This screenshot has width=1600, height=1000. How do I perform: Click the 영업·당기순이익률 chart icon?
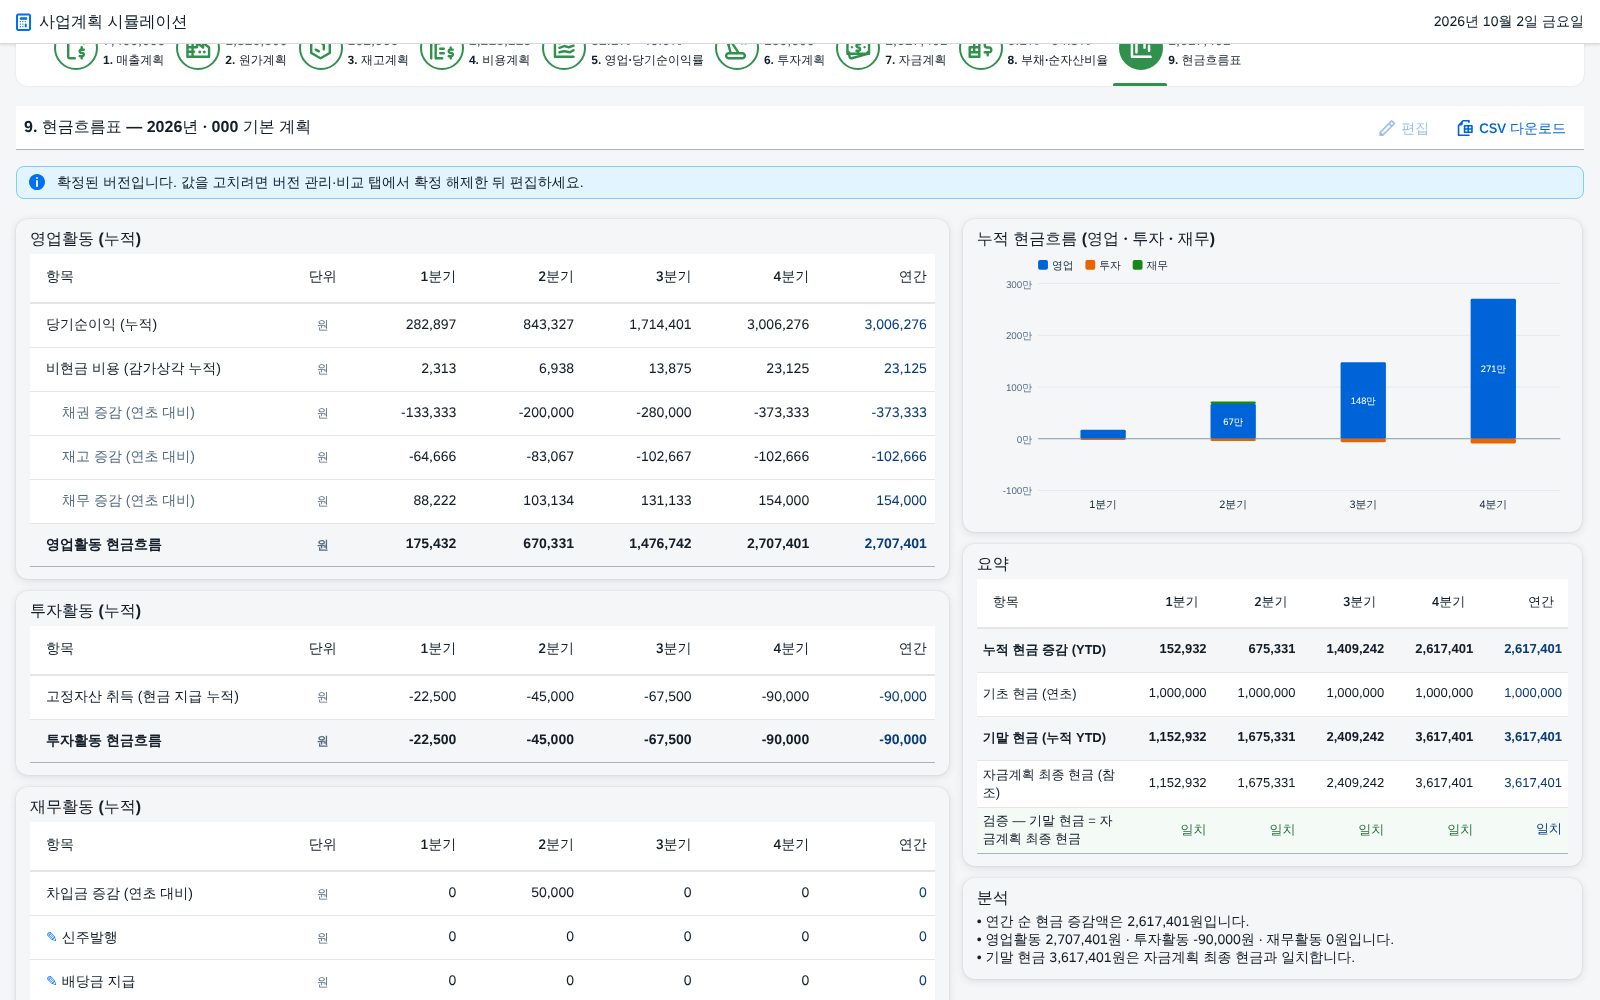(x=564, y=55)
